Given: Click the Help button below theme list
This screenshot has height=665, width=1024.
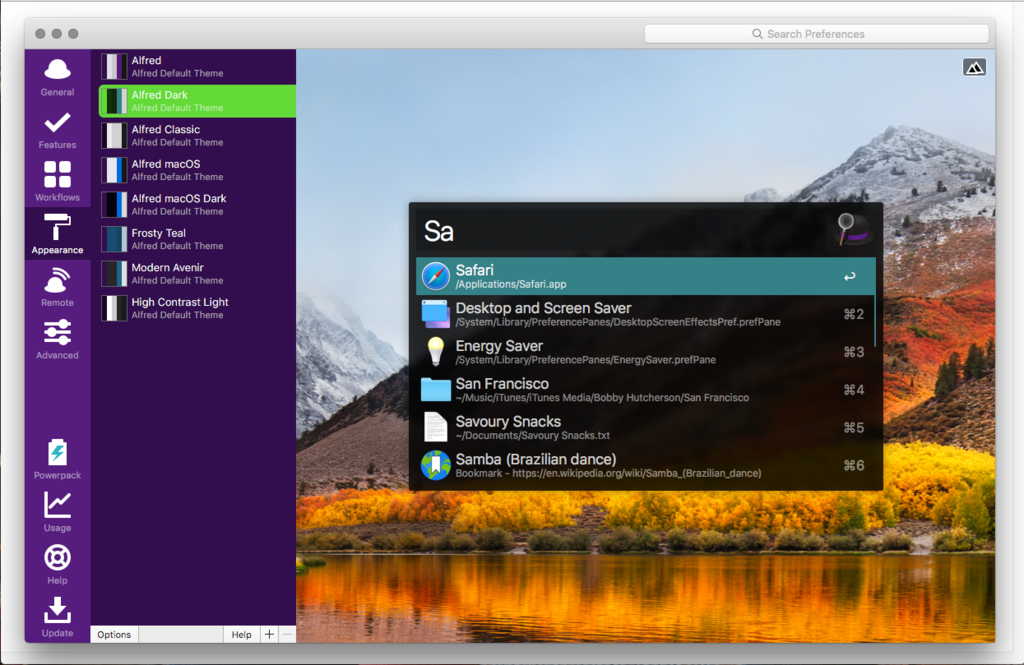Looking at the screenshot, I should pos(242,634).
